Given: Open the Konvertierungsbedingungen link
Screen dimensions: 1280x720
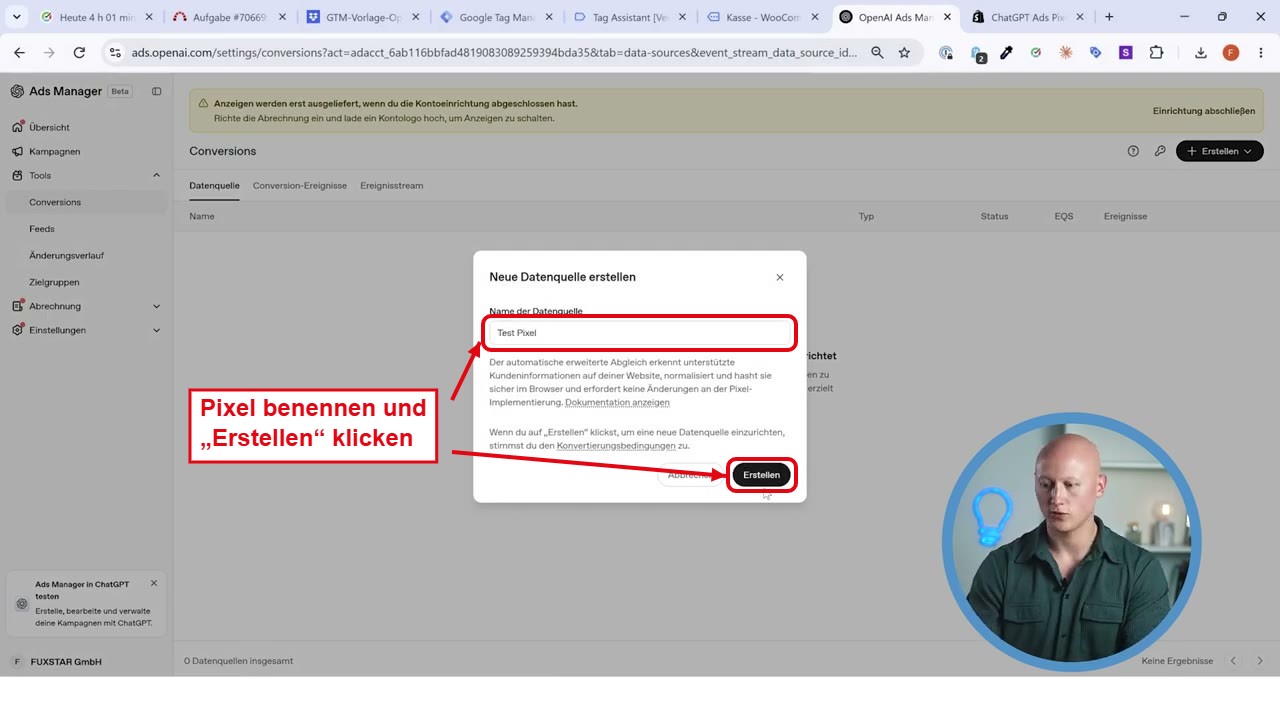Looking at the screenshot, I should click(616, 446).
